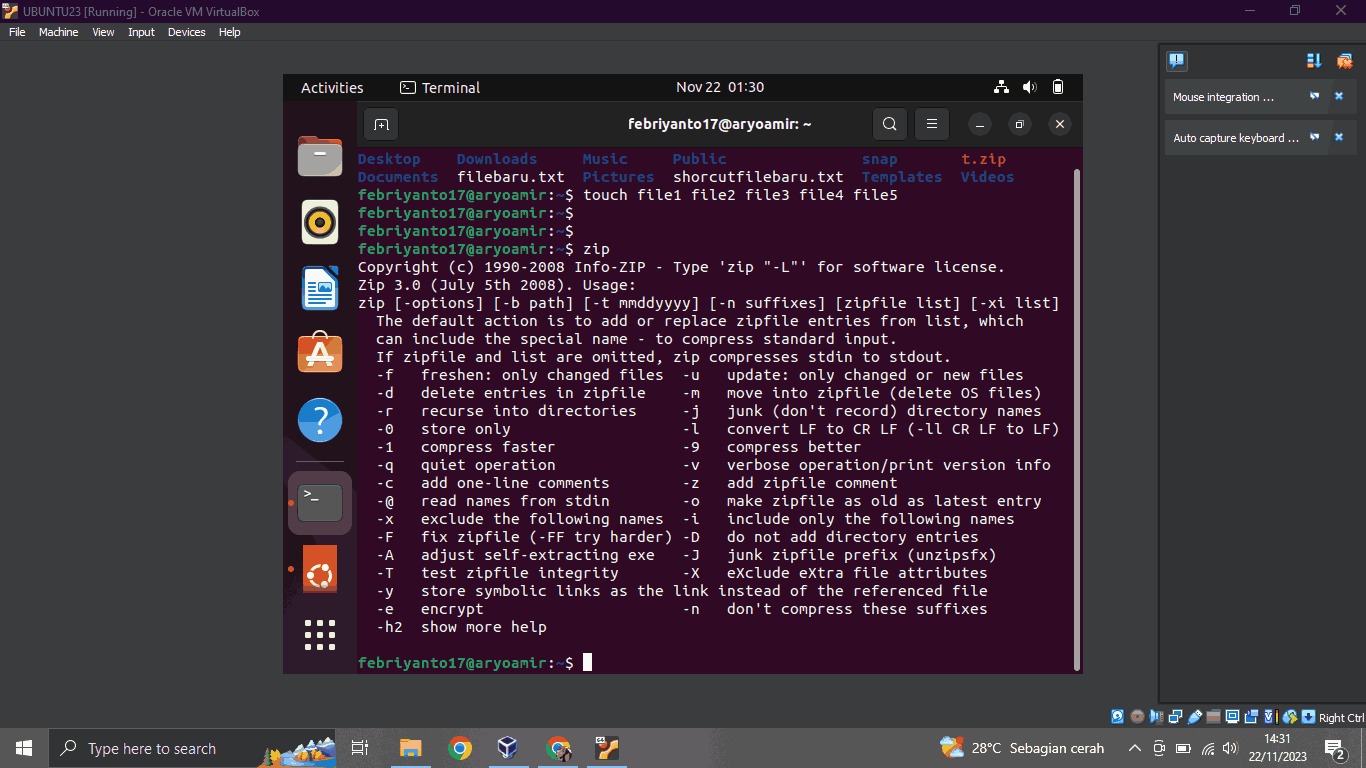Image resolution: width=1366 pixels, height=768 pixels.
Task: Click Activities in the Ubuntu top bar
Action: (332, 87)
